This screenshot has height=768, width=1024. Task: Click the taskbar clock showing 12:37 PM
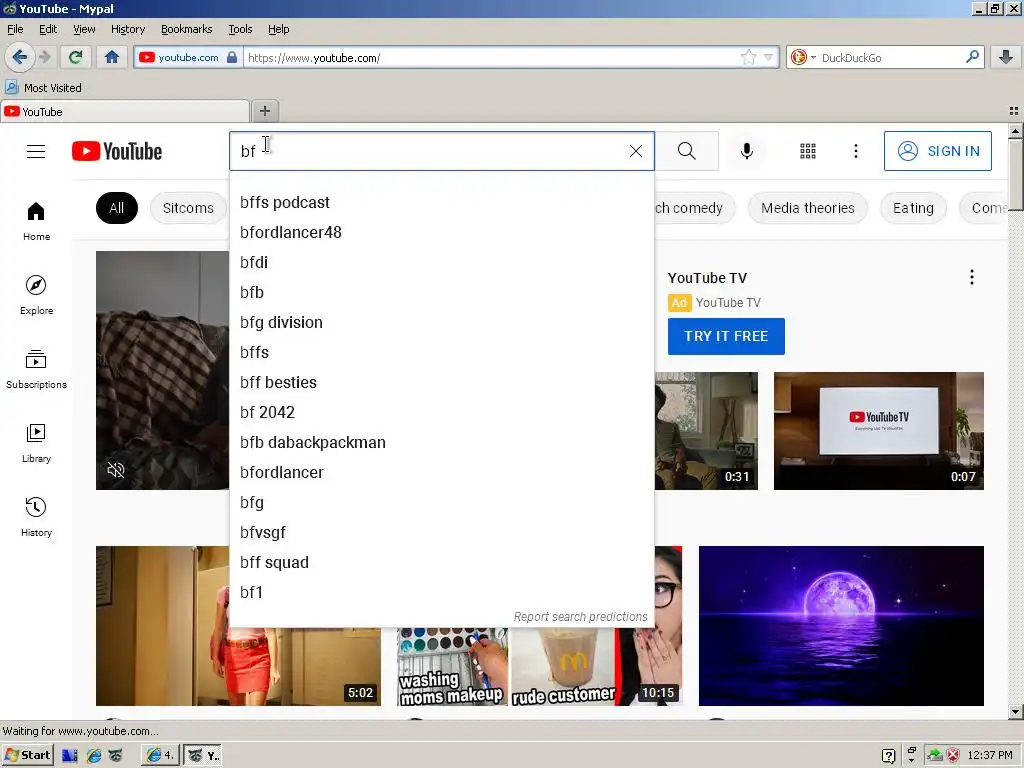click(x=990, y=755)
